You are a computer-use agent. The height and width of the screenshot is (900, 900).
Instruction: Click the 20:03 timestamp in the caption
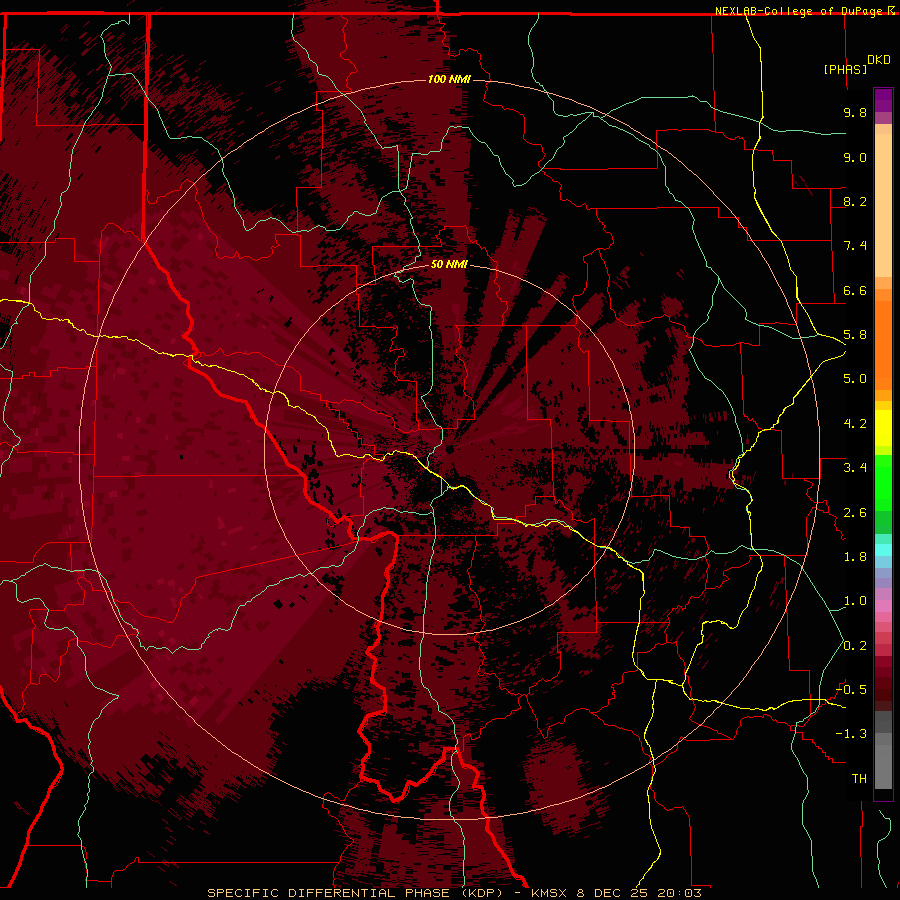[x=682, y=893]
